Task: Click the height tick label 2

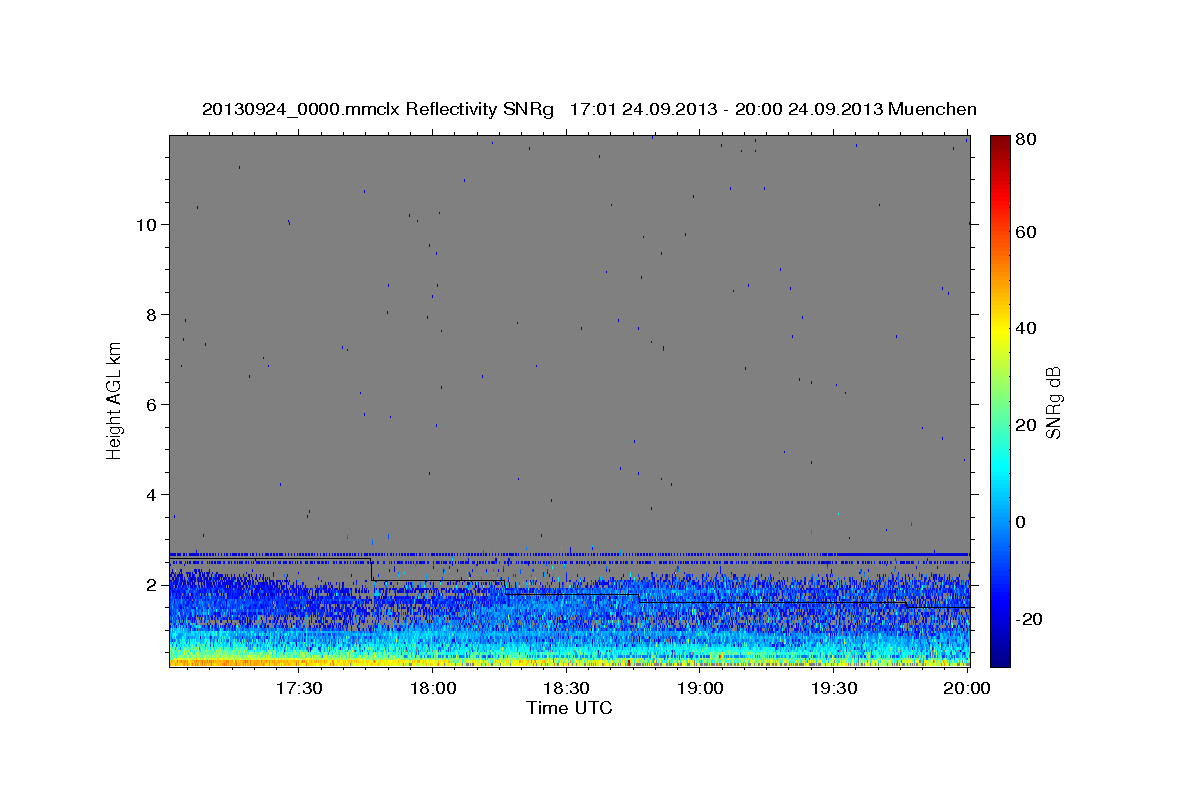Action: 152,584
